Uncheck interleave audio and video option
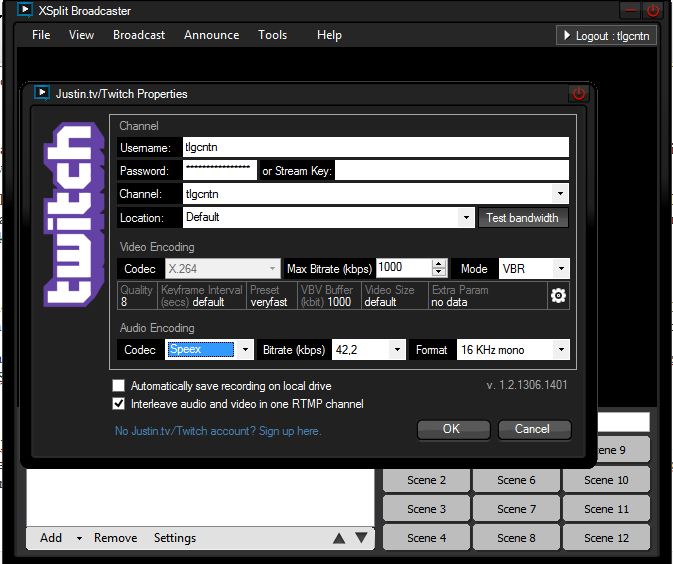The height and width of the screenshot is (564, 673). pos(119,404)
